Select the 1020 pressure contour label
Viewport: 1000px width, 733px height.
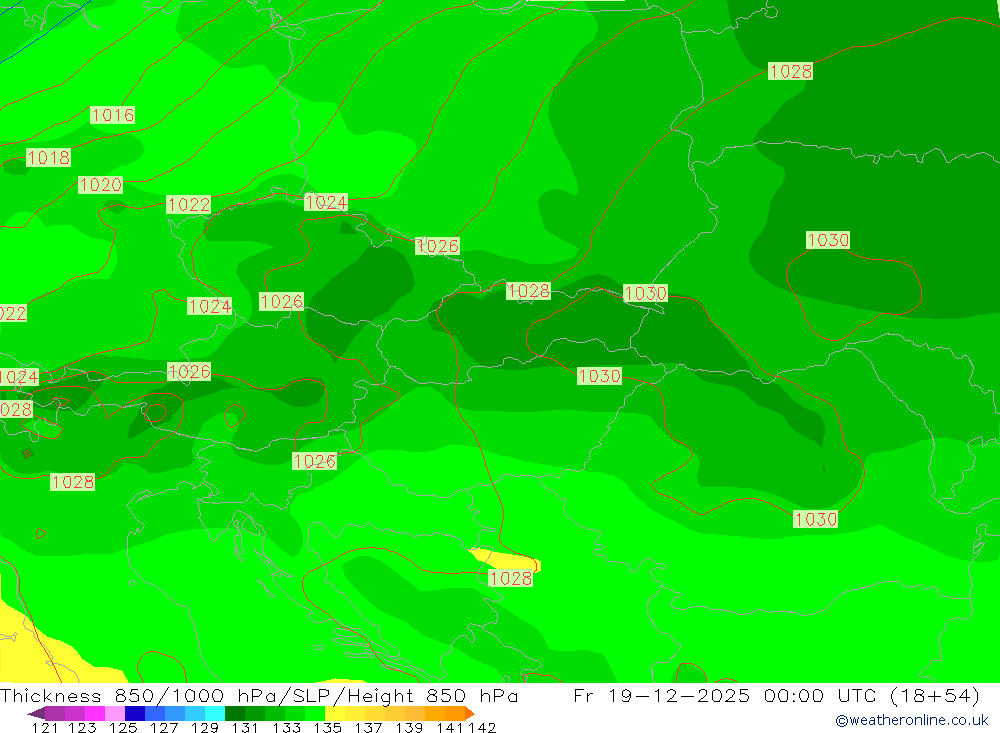coord(100,185)
